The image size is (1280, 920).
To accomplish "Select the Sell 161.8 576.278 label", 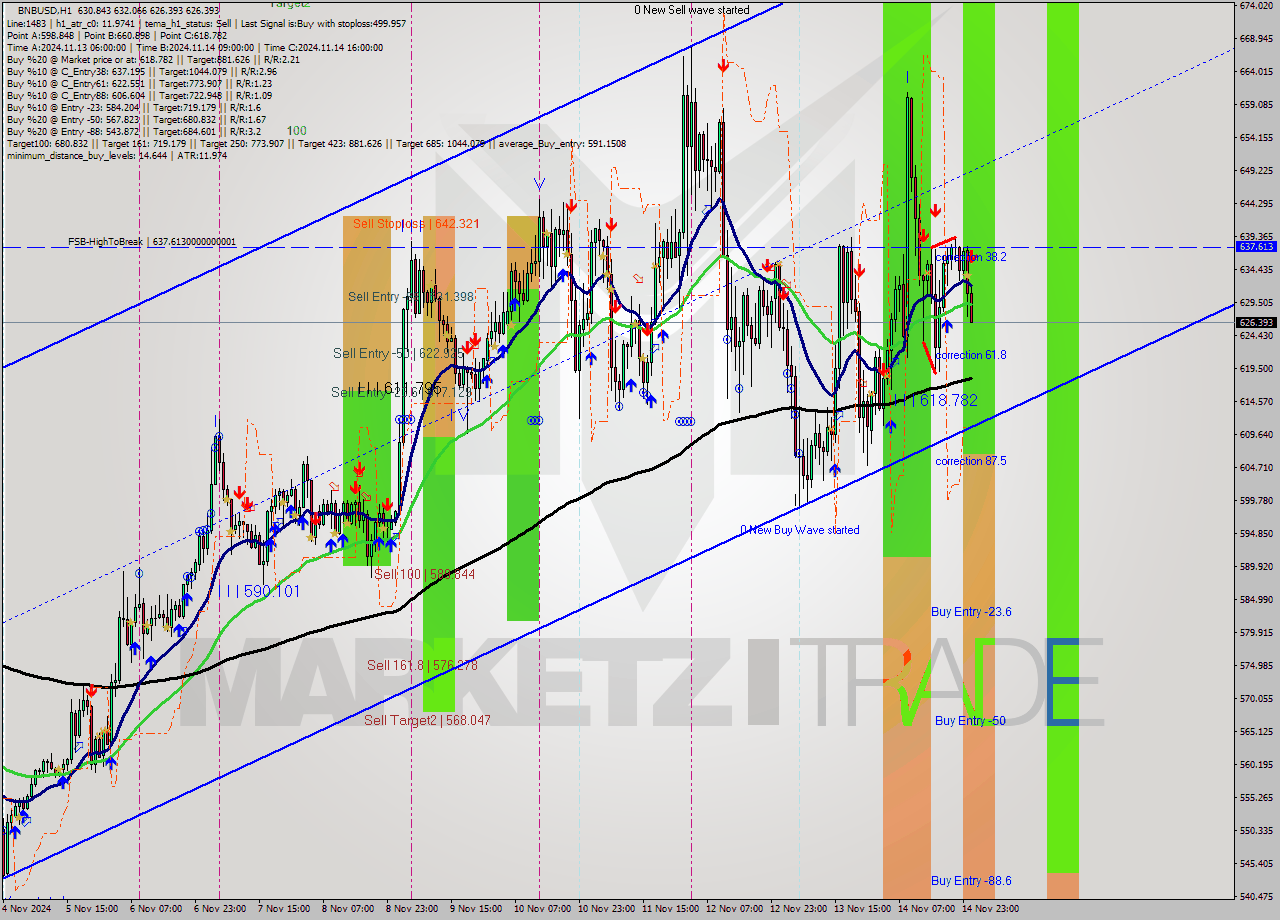I will click(422, 665).
